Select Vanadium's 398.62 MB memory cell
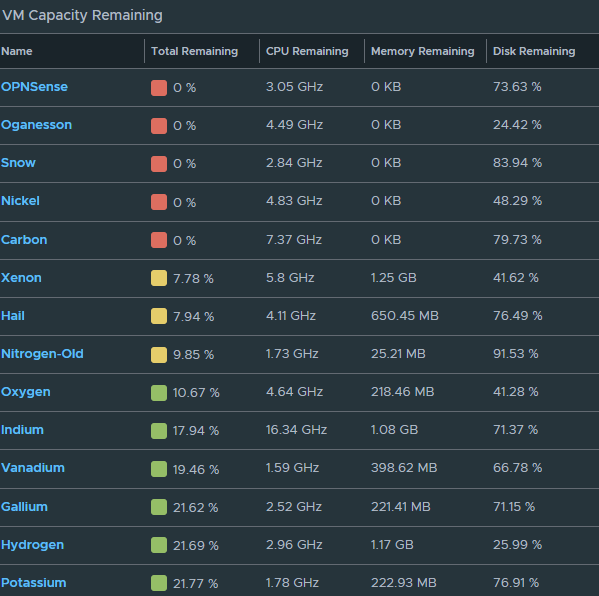This screenshot has height=596, width=599. (404, 468)
